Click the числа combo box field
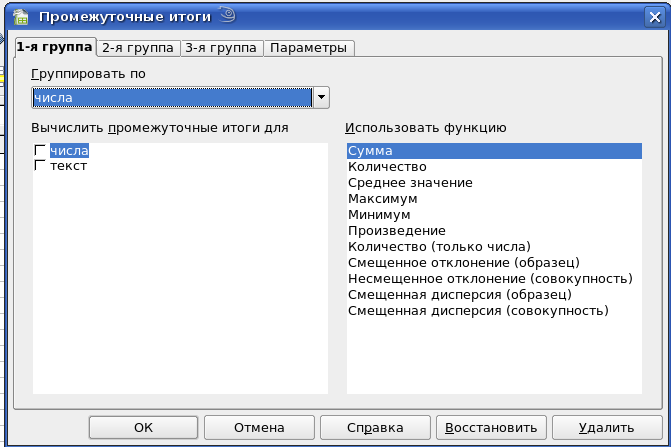This screenshot has width=671, height=447. coord(172,98)
